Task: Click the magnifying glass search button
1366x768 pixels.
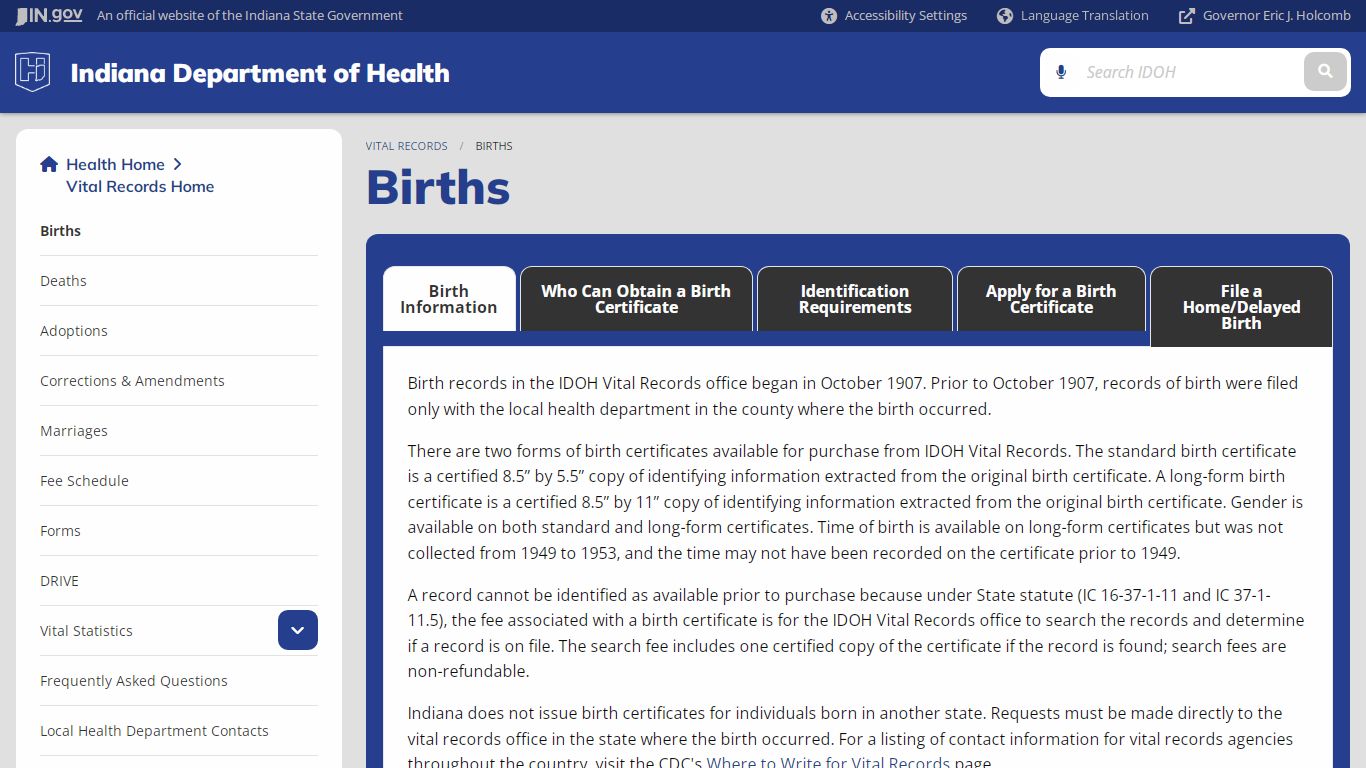Action: pyautogui.click(x=1325, y=72)
